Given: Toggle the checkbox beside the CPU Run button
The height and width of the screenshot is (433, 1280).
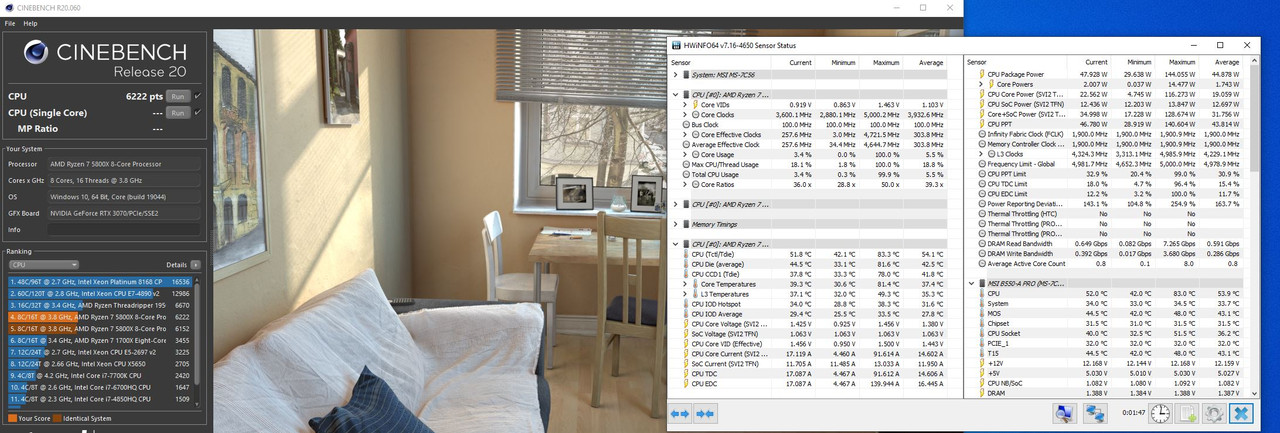Looking at the screenshot, I should tap(197, 96).
